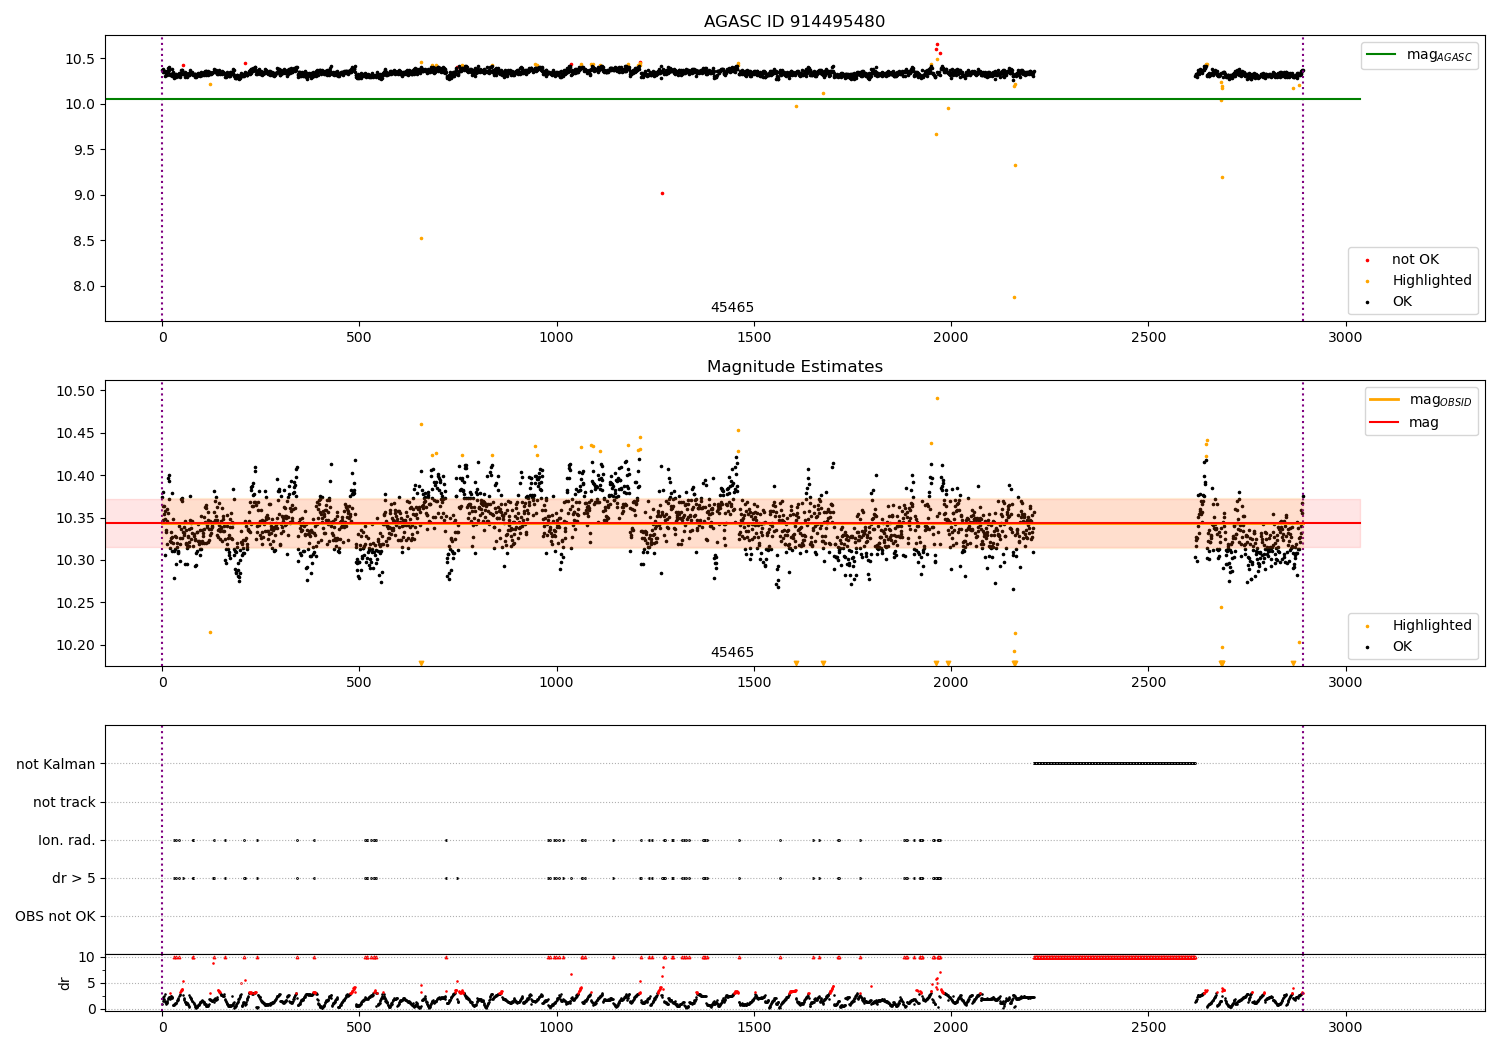Click x-tick '500' under the top plot
Image resolution: width=1500 pixels, height=1050 pixels.
tap(359, 338)
